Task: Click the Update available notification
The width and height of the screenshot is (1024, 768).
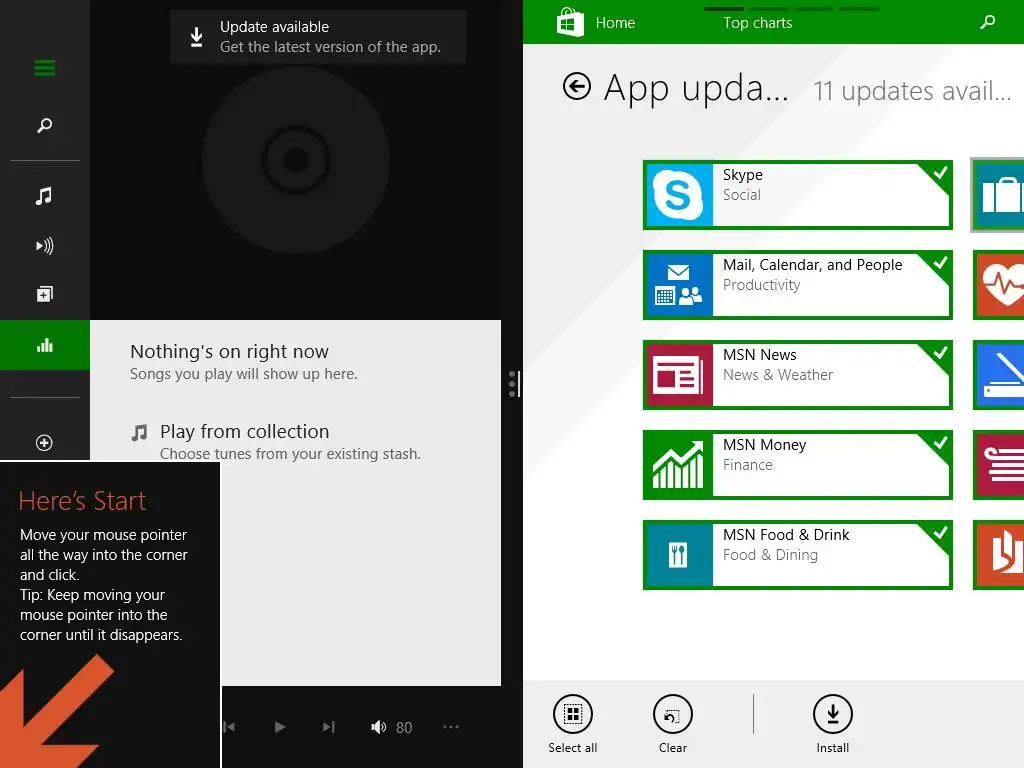Action: 318,37
